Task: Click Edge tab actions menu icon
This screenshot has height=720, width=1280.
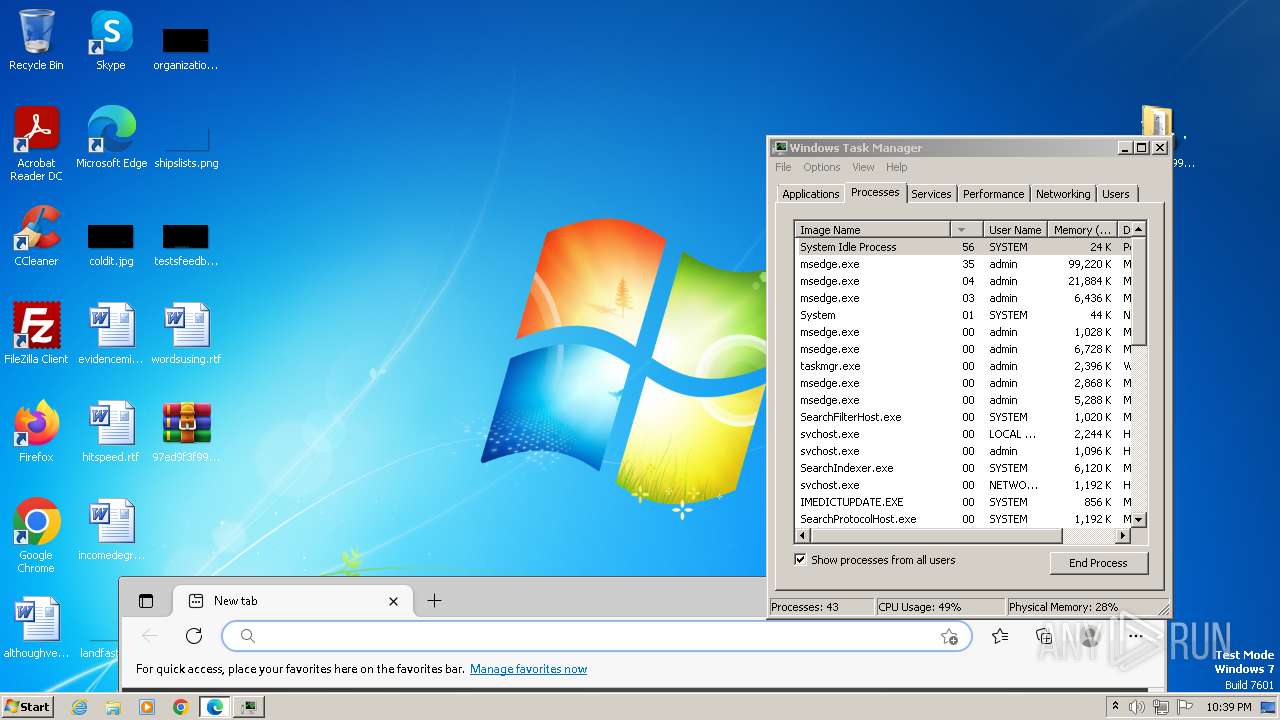Action: coord(146,601)
